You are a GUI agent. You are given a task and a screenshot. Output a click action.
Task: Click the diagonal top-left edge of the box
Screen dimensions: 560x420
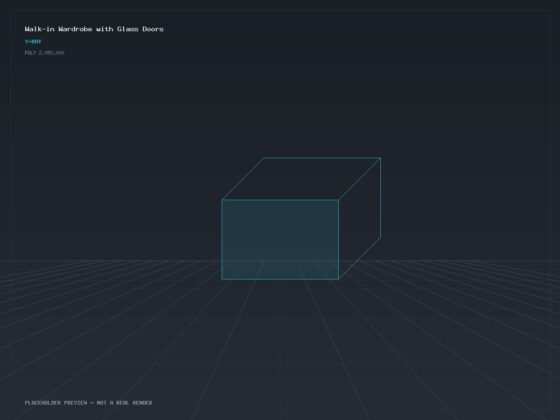tap(243, 179)
